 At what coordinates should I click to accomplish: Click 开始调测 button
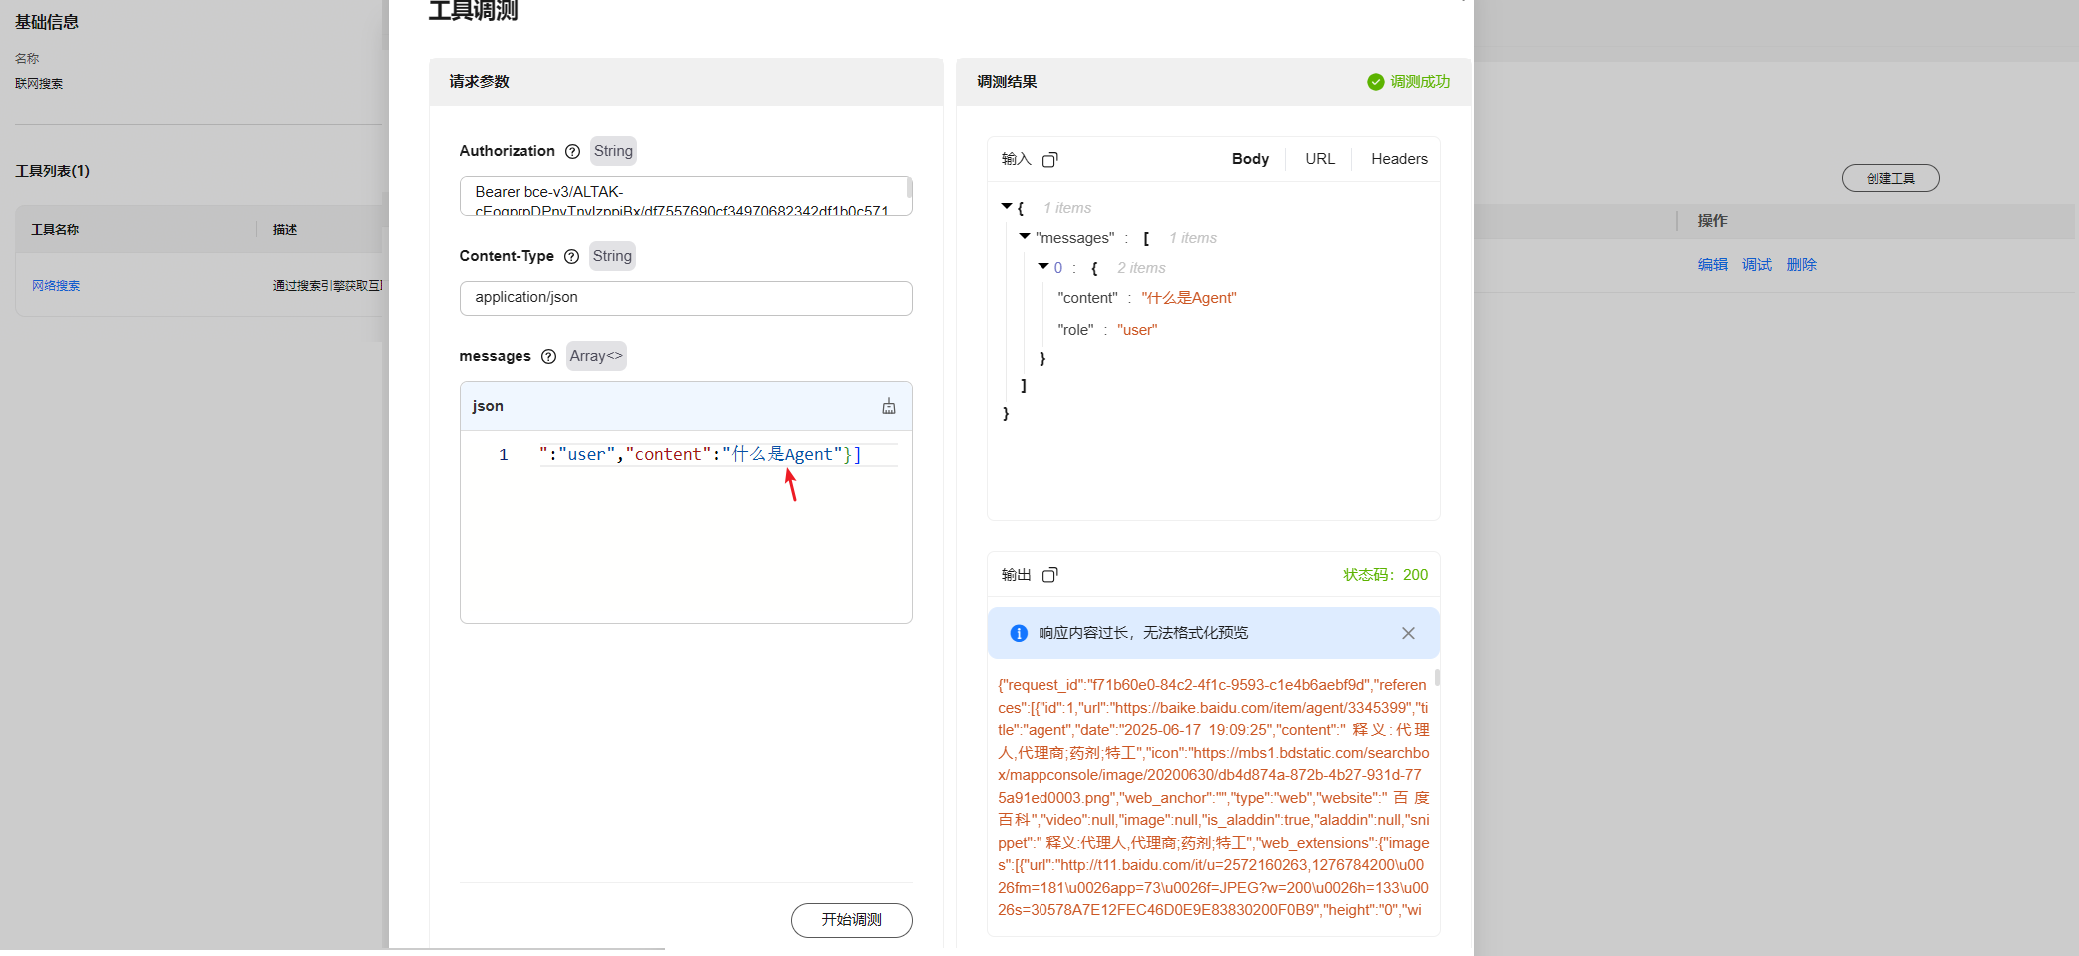tap(852, 920)
